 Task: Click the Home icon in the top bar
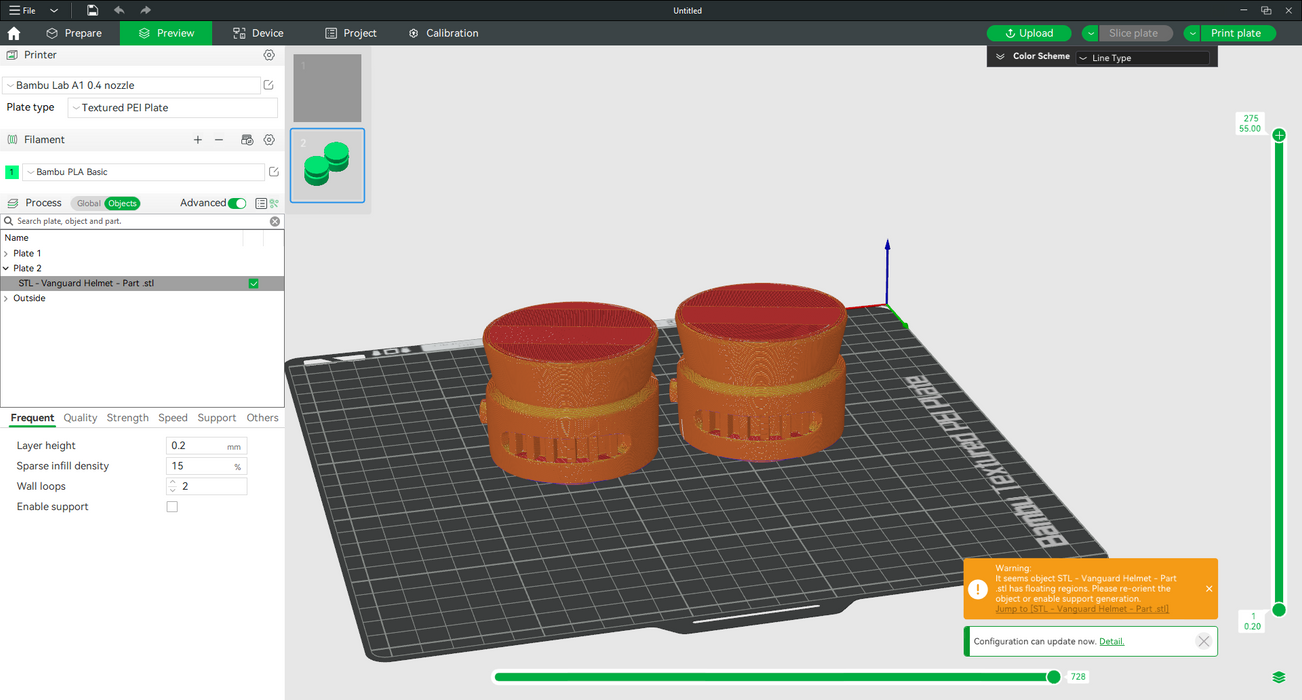(14, 33)
